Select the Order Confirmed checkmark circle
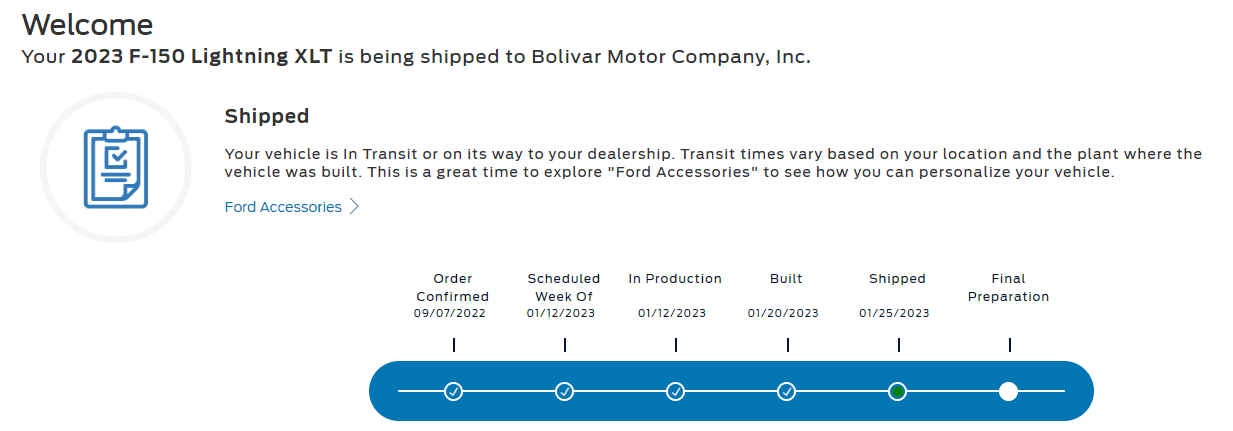1233x431 pixels. pos(453,391)
